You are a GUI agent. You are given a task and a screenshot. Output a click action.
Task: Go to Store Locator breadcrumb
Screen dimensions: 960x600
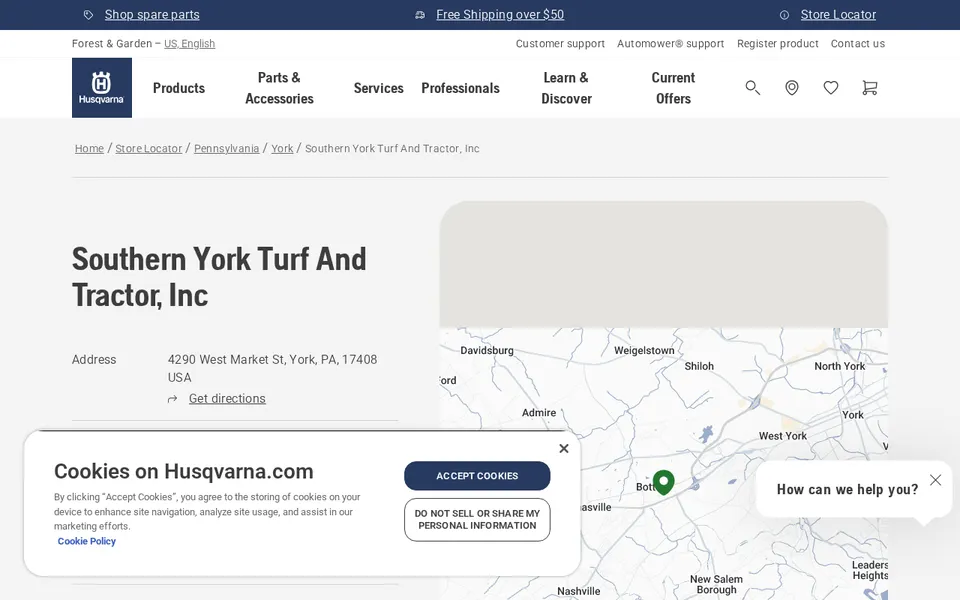149,148
